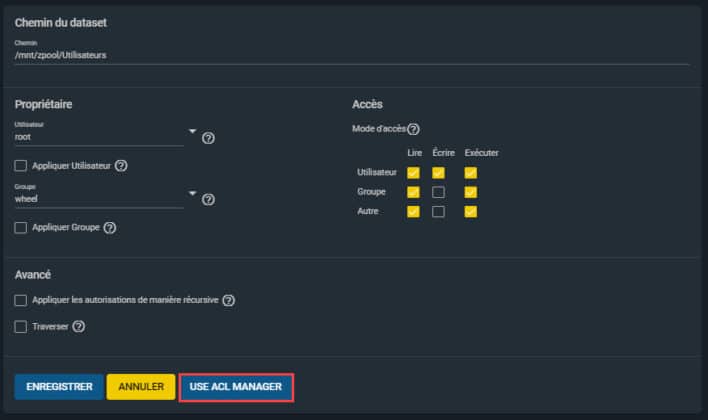Expand the Groupe wheel dropdown arrow

click(x=192, y=193)
